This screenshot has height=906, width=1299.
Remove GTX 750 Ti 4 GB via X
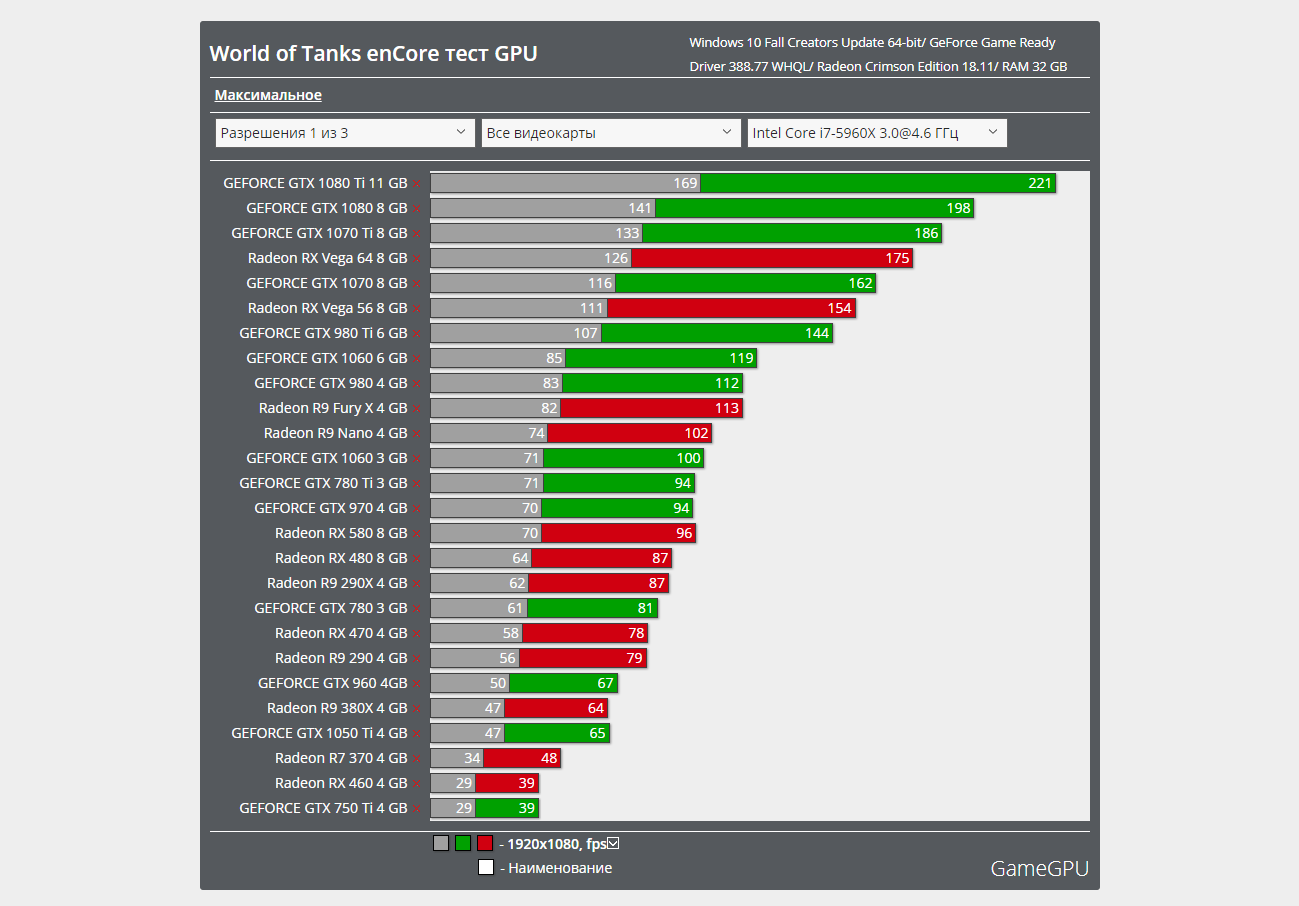pos(416,809)
